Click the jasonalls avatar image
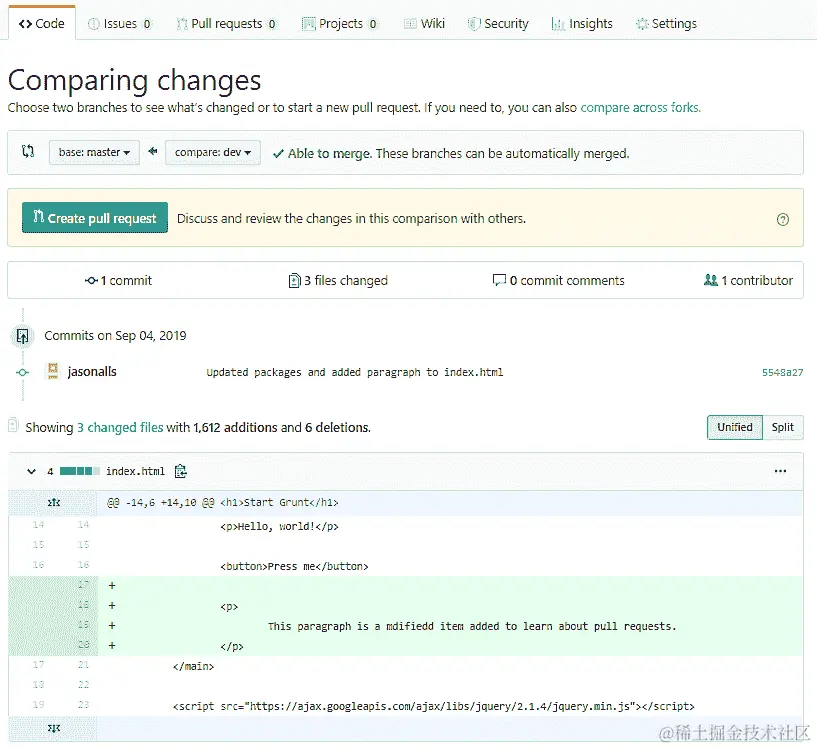The width and height of the screenshot is (817, 749). (x=53, y=371)
